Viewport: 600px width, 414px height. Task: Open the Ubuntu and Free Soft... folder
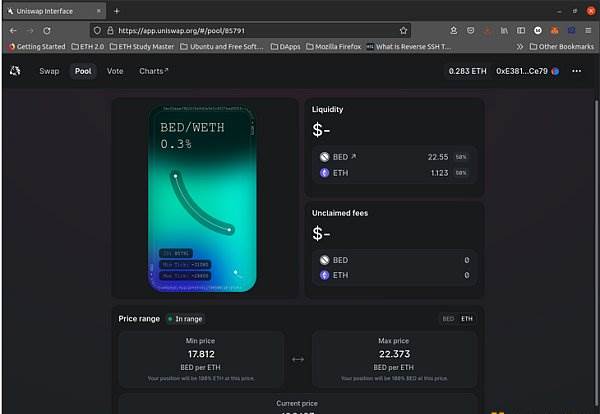click(x=222, y=47)
